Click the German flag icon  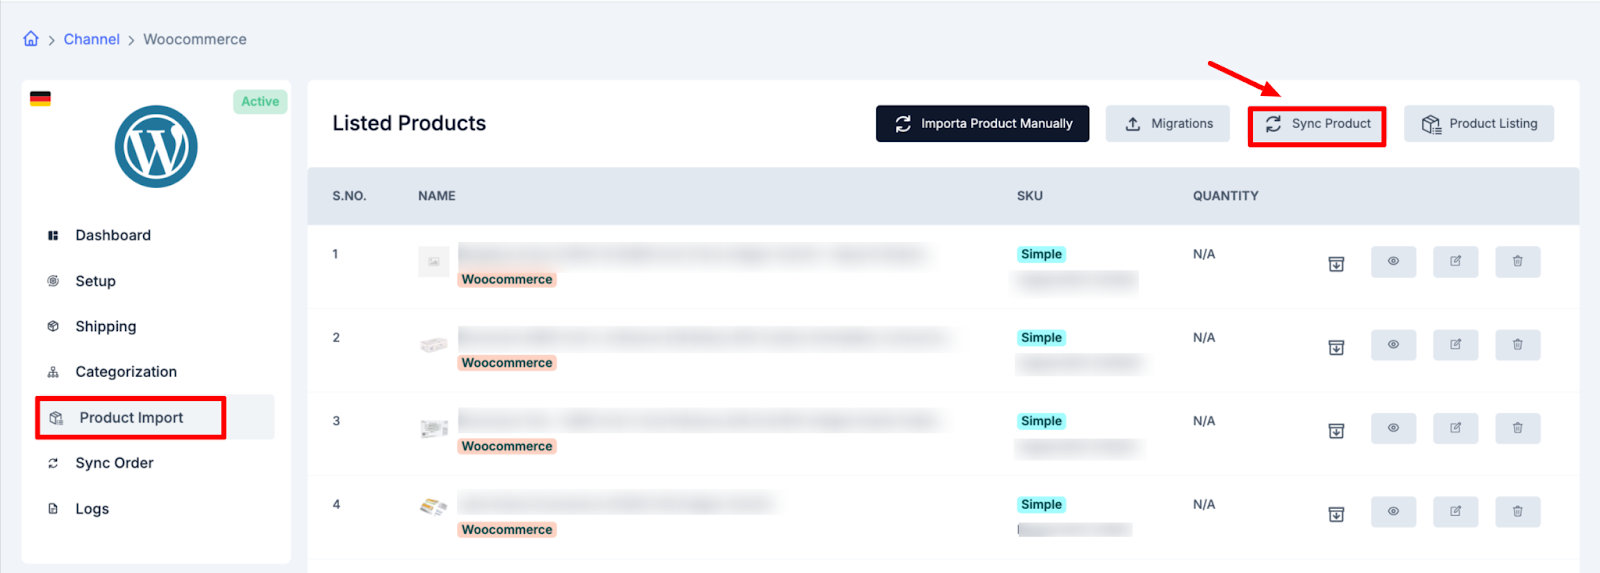pyautogui.click(x=40, y=98)
